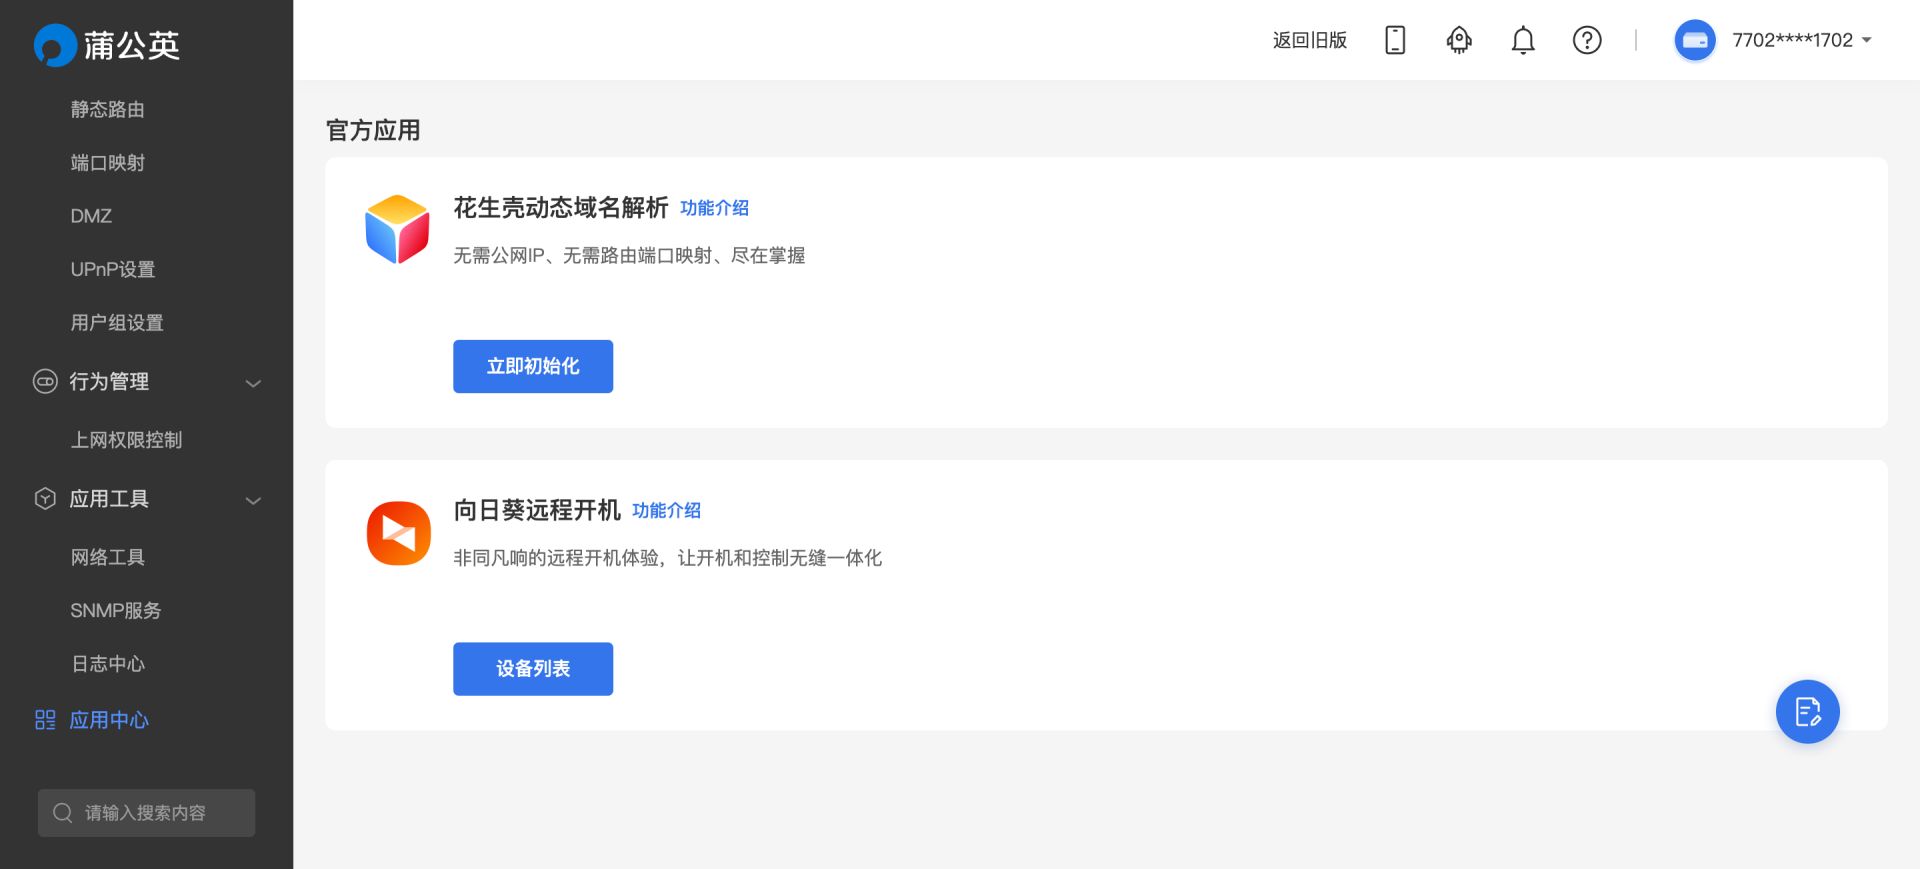Click the 花生壳 cube app icon
Image resolution: width=1920 pixels, height=869 pixels.
tap(397, 229)
